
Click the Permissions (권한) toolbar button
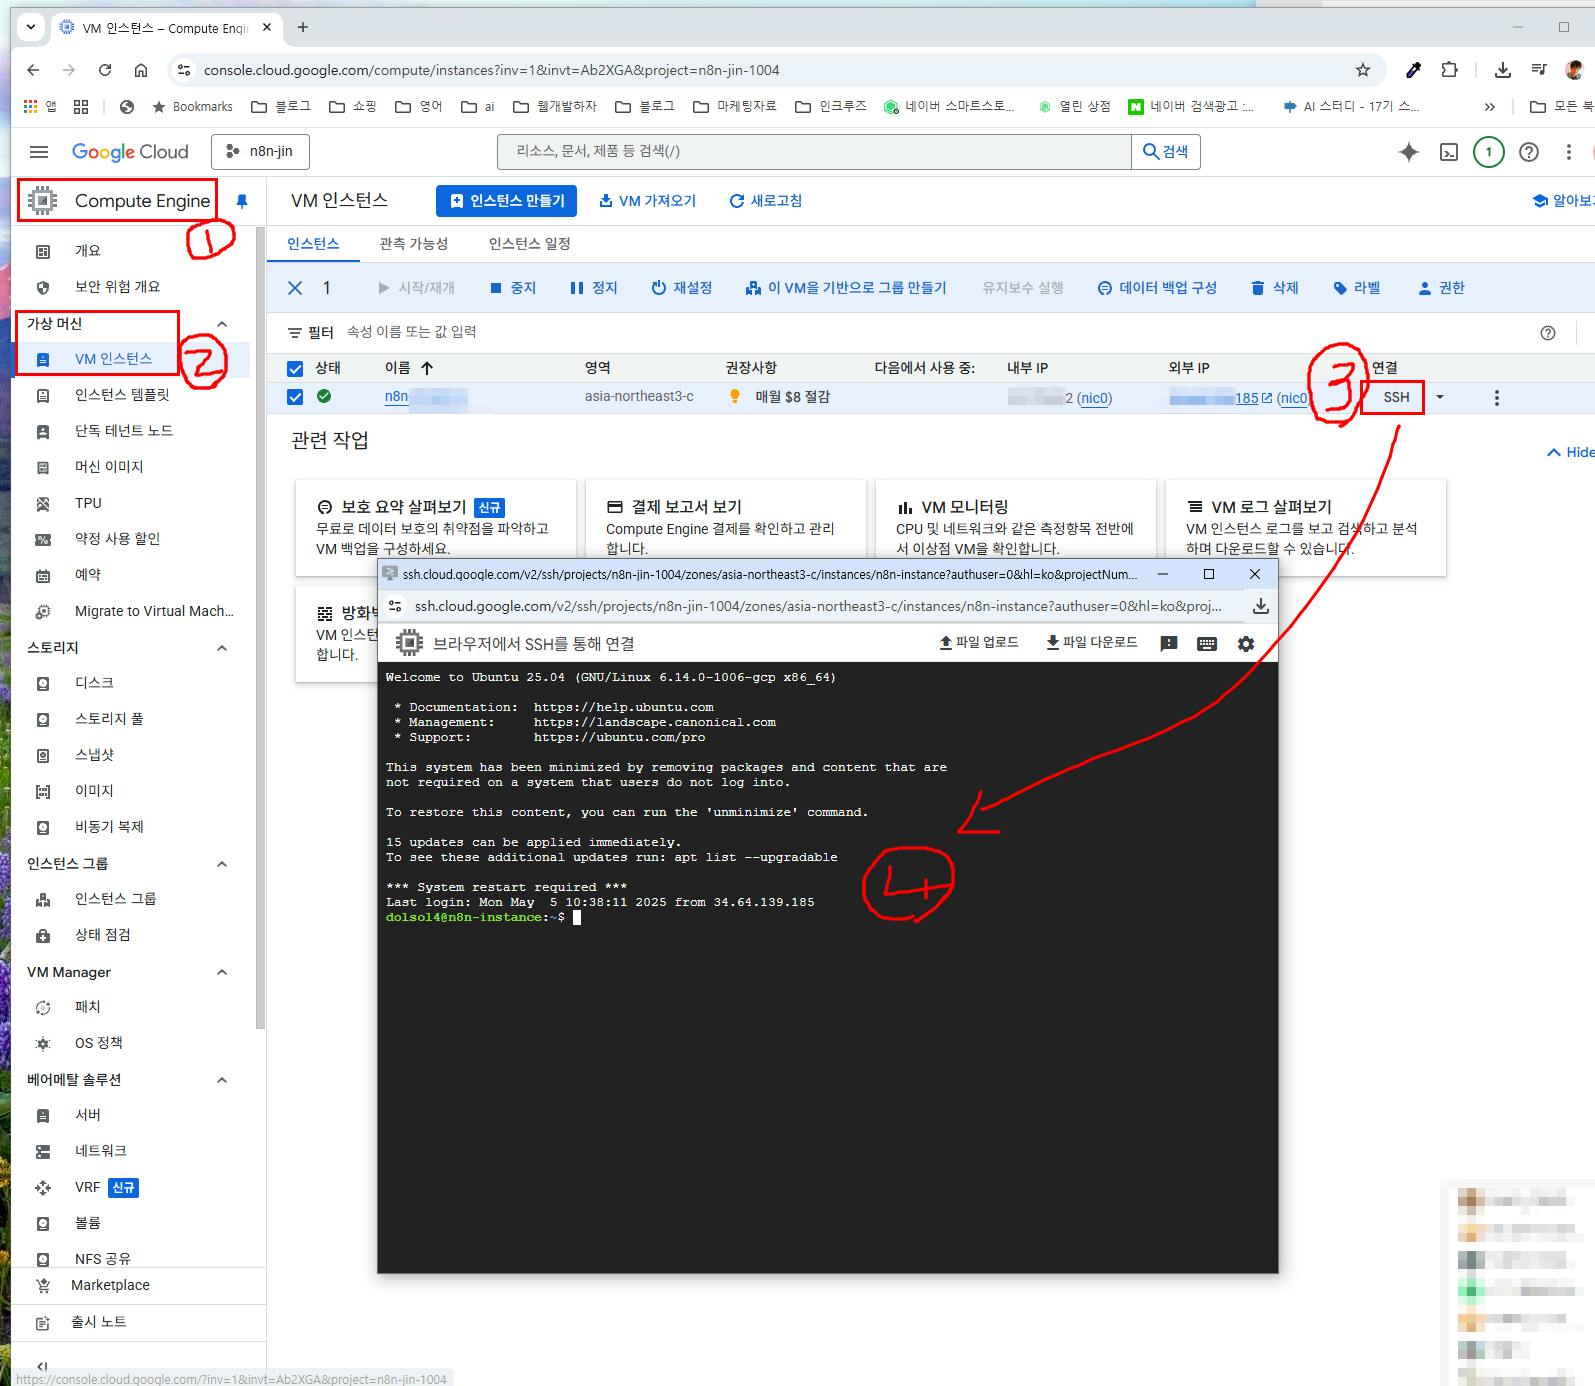1441,288
